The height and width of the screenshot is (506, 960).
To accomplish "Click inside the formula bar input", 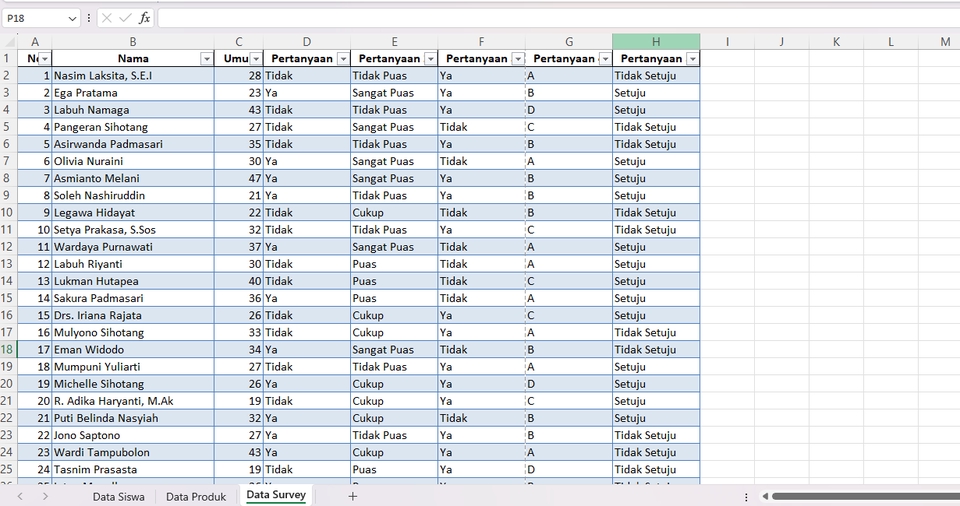I will tap(558, 18).
